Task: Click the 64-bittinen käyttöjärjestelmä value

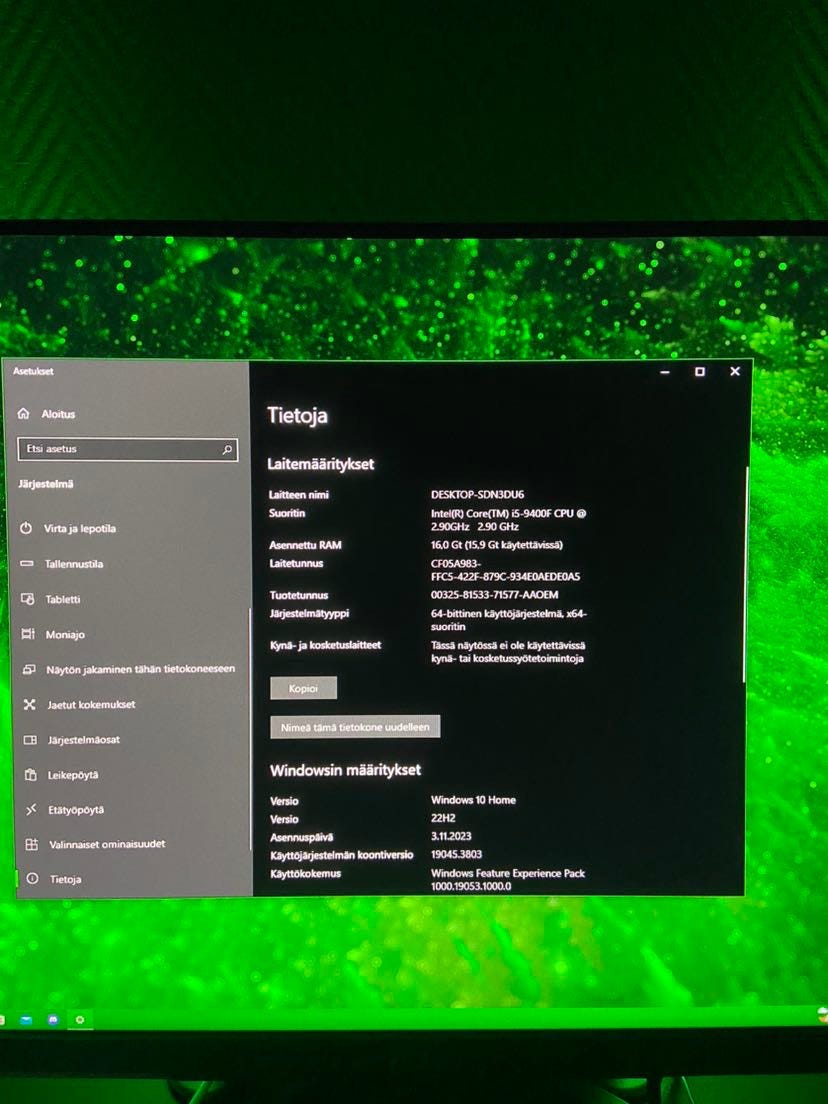Action: point(508,620)
